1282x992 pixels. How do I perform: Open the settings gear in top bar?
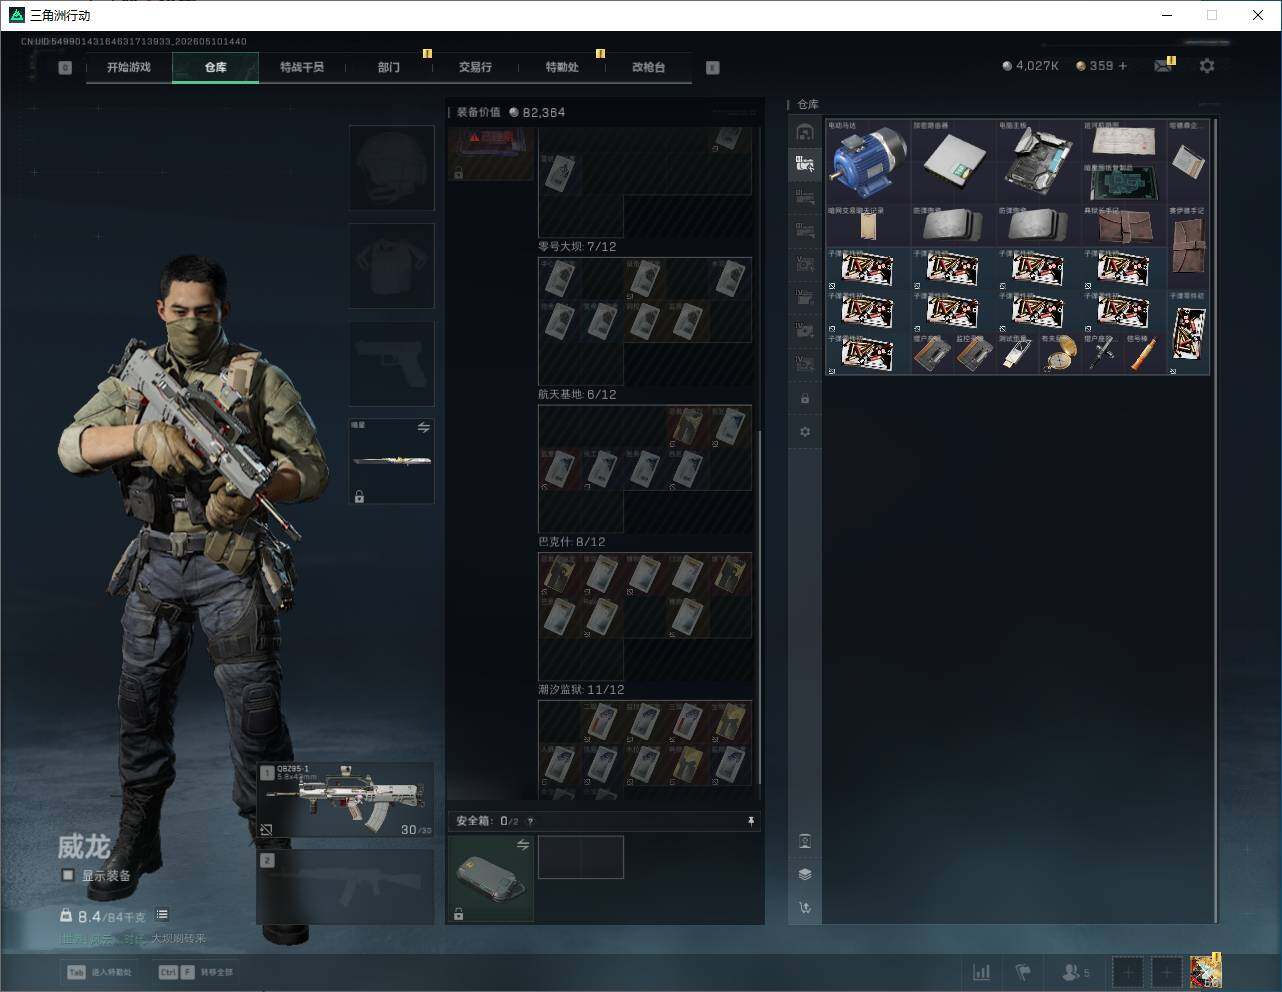point(1207,66)
